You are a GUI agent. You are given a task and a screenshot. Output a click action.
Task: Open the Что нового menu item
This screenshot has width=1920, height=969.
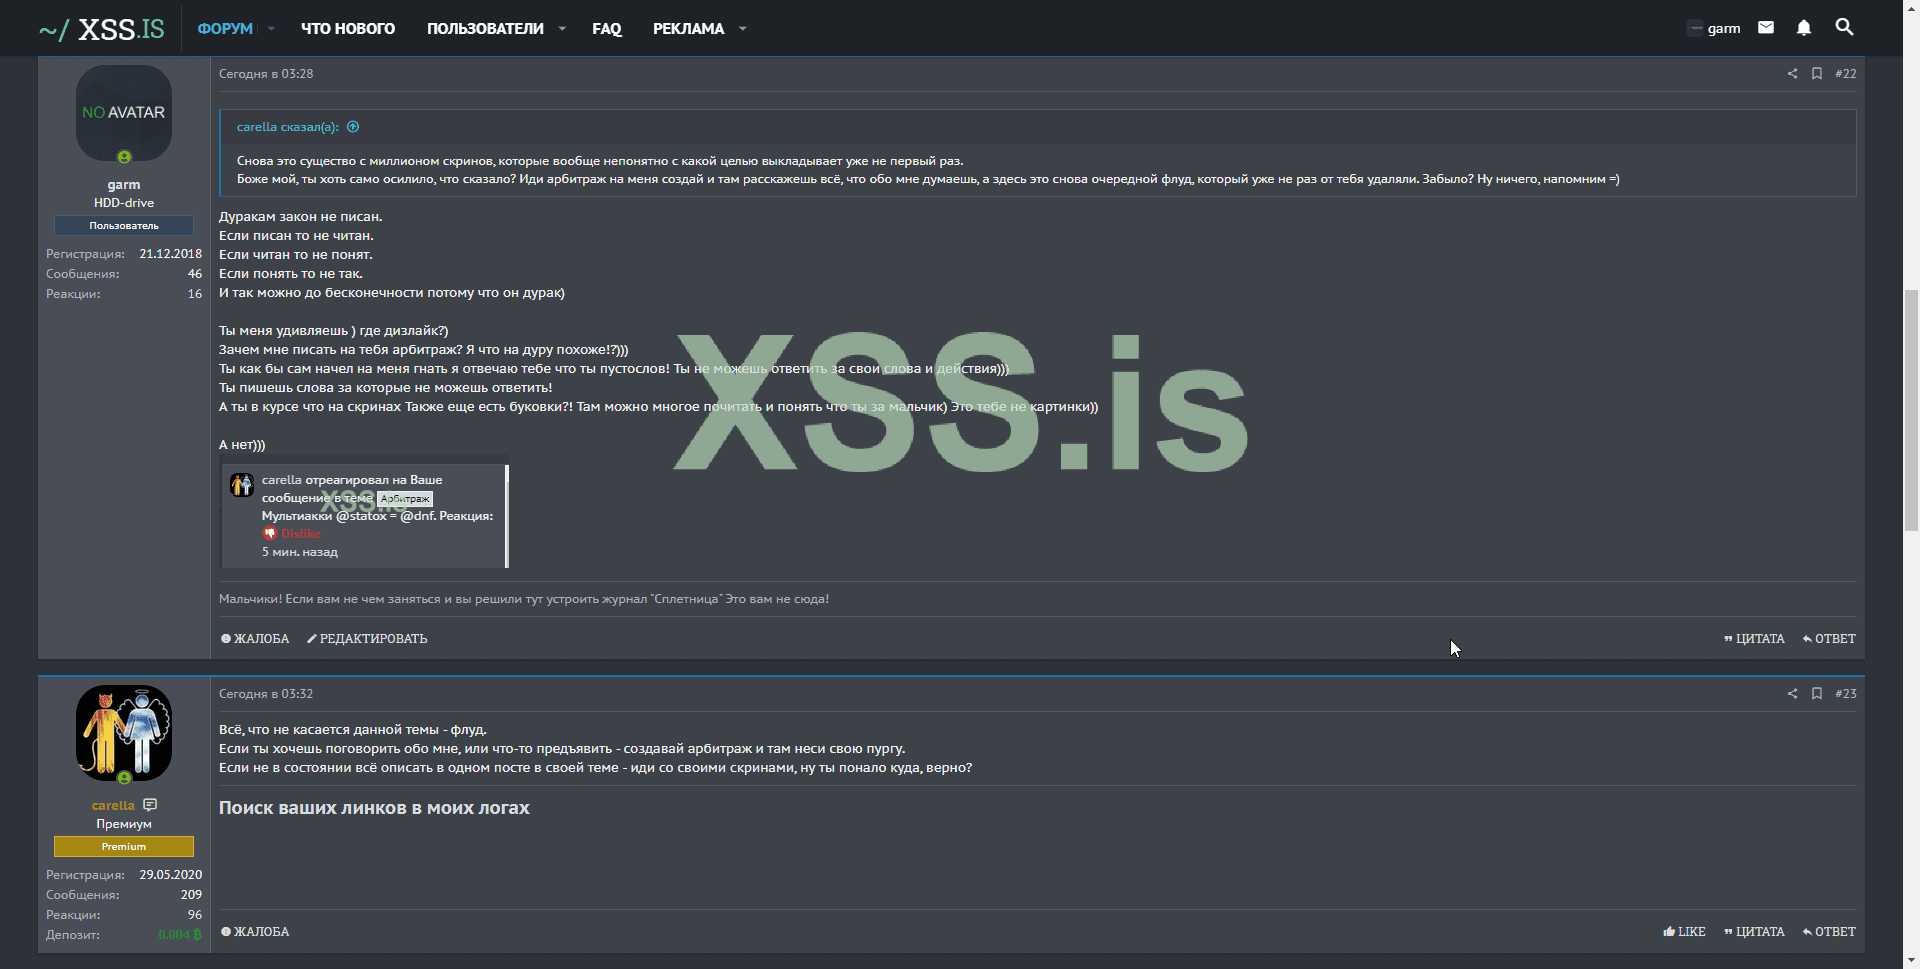tap(348, 29)
